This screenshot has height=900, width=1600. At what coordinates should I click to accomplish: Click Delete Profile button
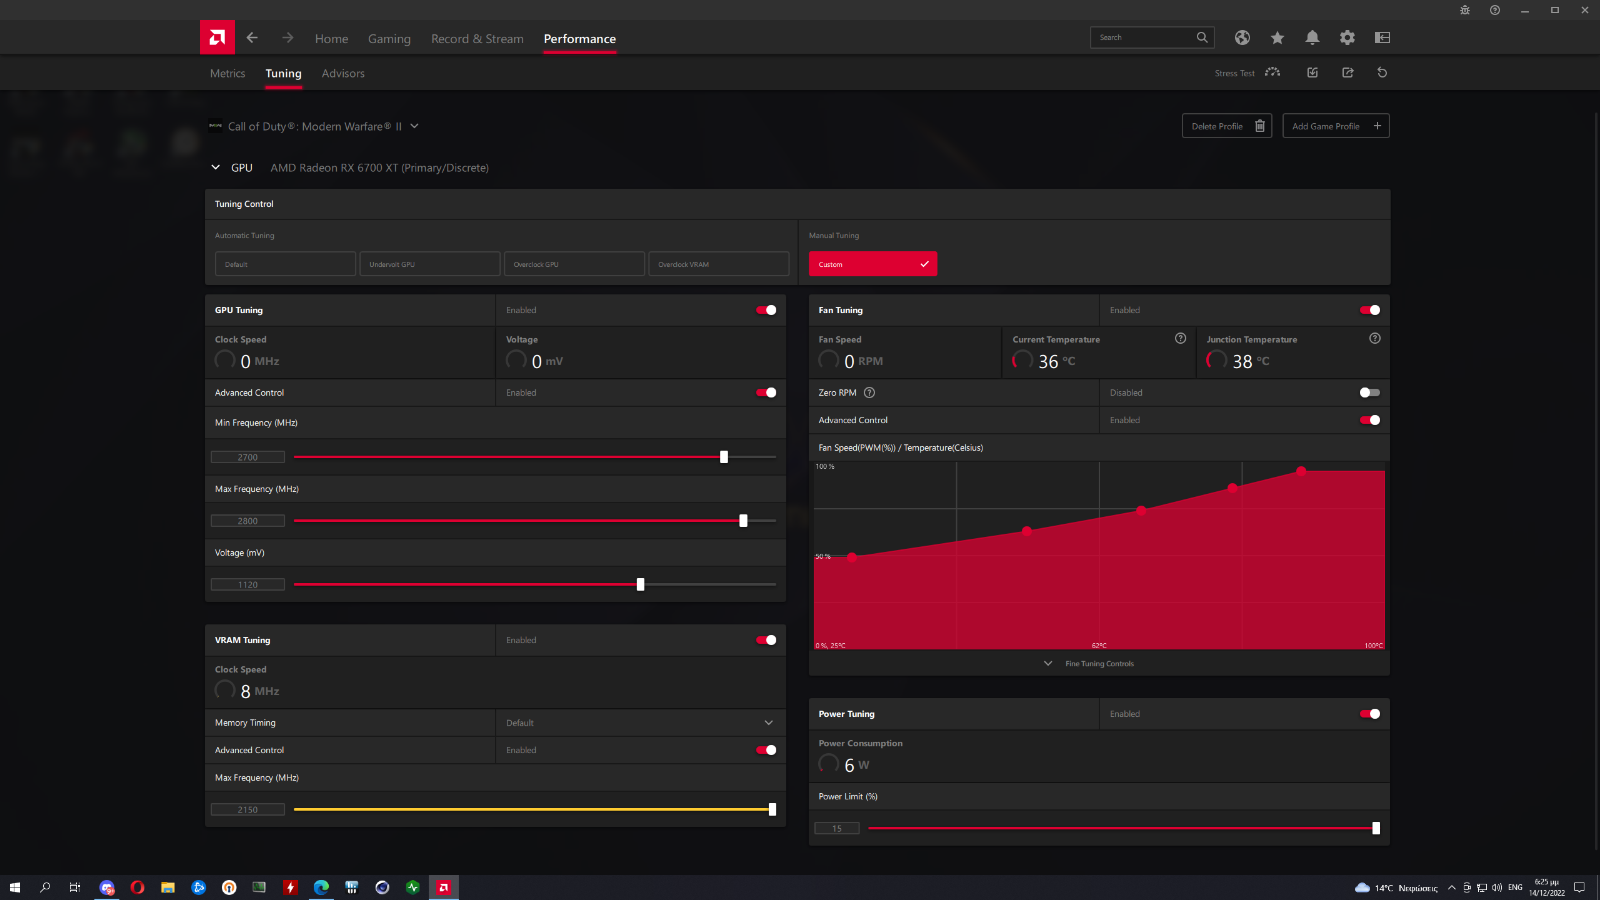(1227, 126)
